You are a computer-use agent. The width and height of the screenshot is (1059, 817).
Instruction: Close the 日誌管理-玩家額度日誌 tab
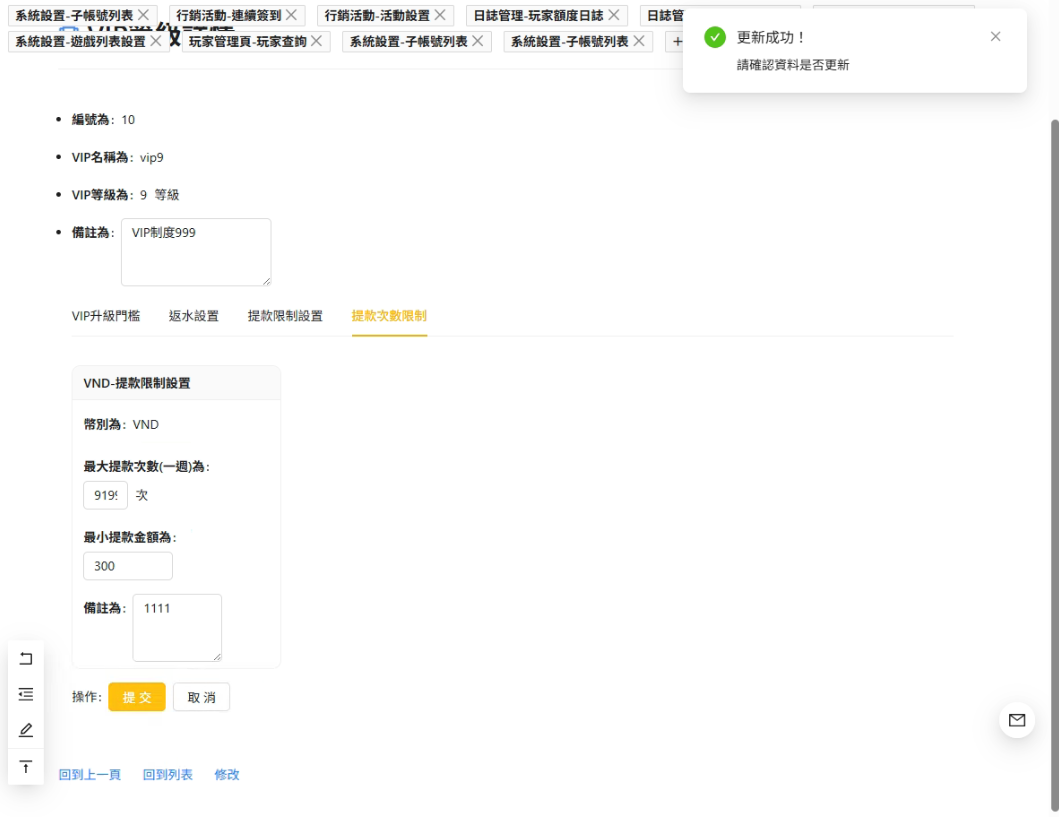tap(614, 15)
